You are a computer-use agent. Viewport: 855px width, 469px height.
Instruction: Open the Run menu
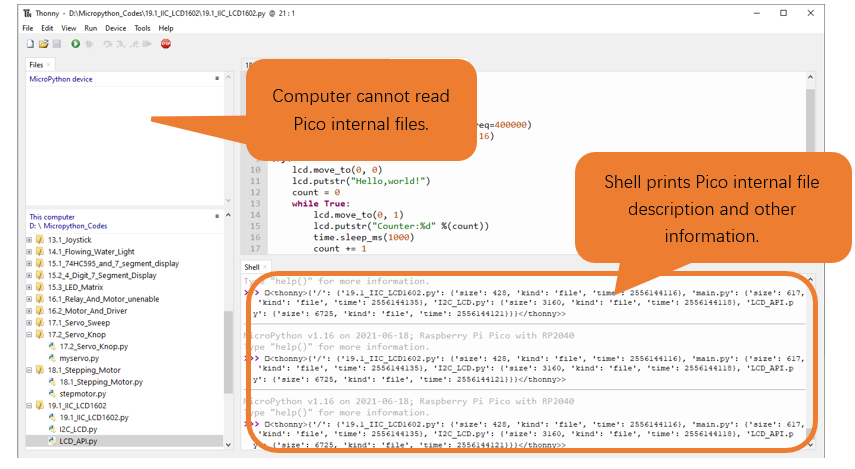(x=91, y=28)
